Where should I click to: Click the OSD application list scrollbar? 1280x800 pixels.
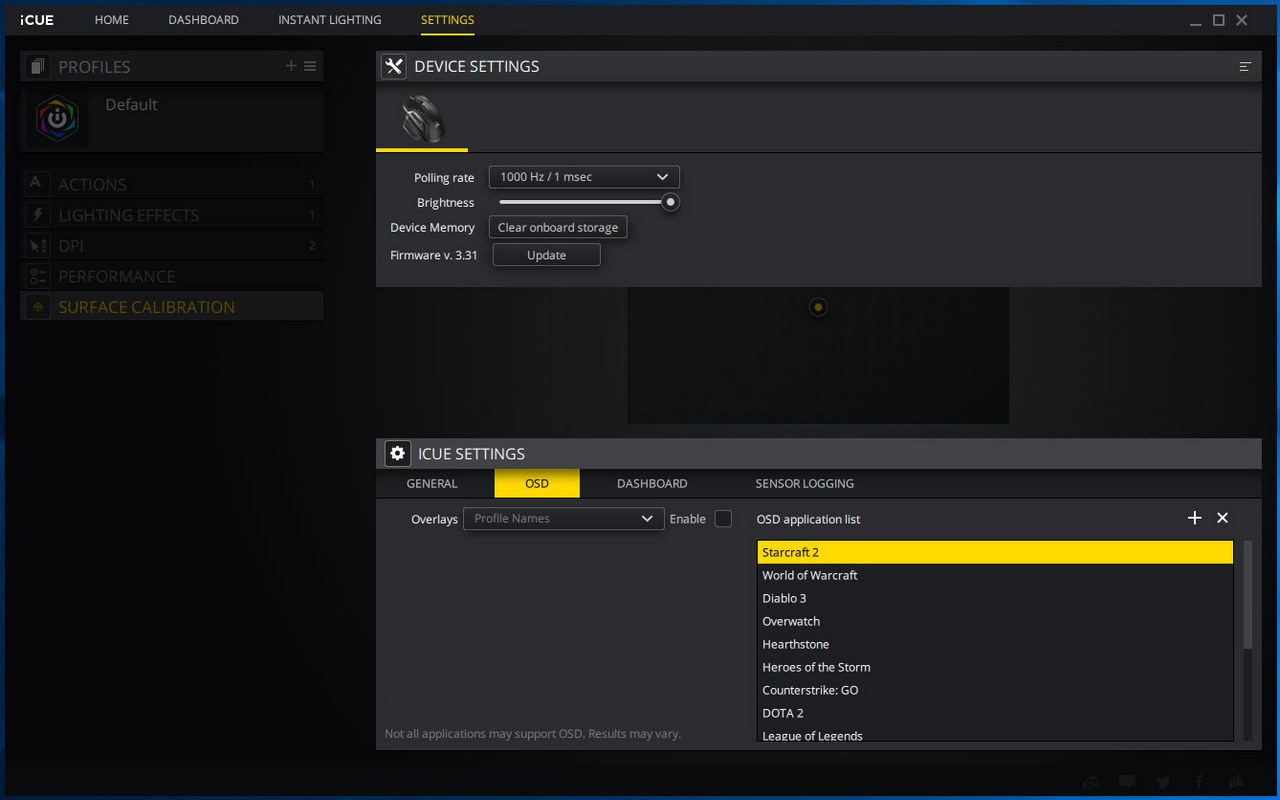pos(1247,595)
